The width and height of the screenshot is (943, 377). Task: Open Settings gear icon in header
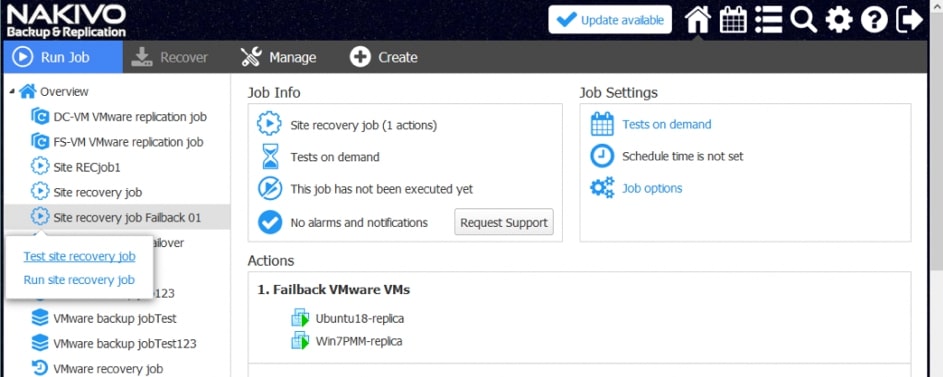coord(838,20)
